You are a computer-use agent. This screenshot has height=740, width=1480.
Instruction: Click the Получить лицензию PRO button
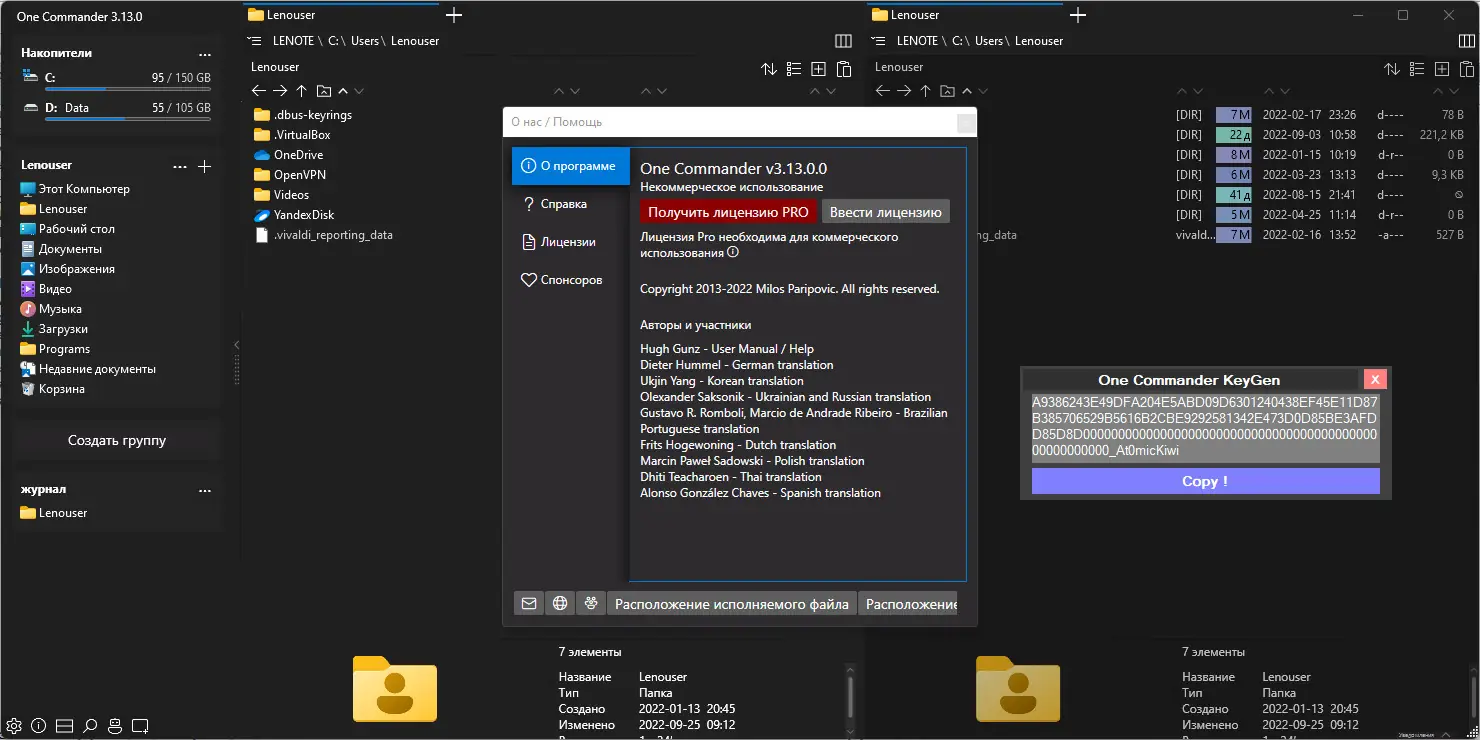point(727,211)
